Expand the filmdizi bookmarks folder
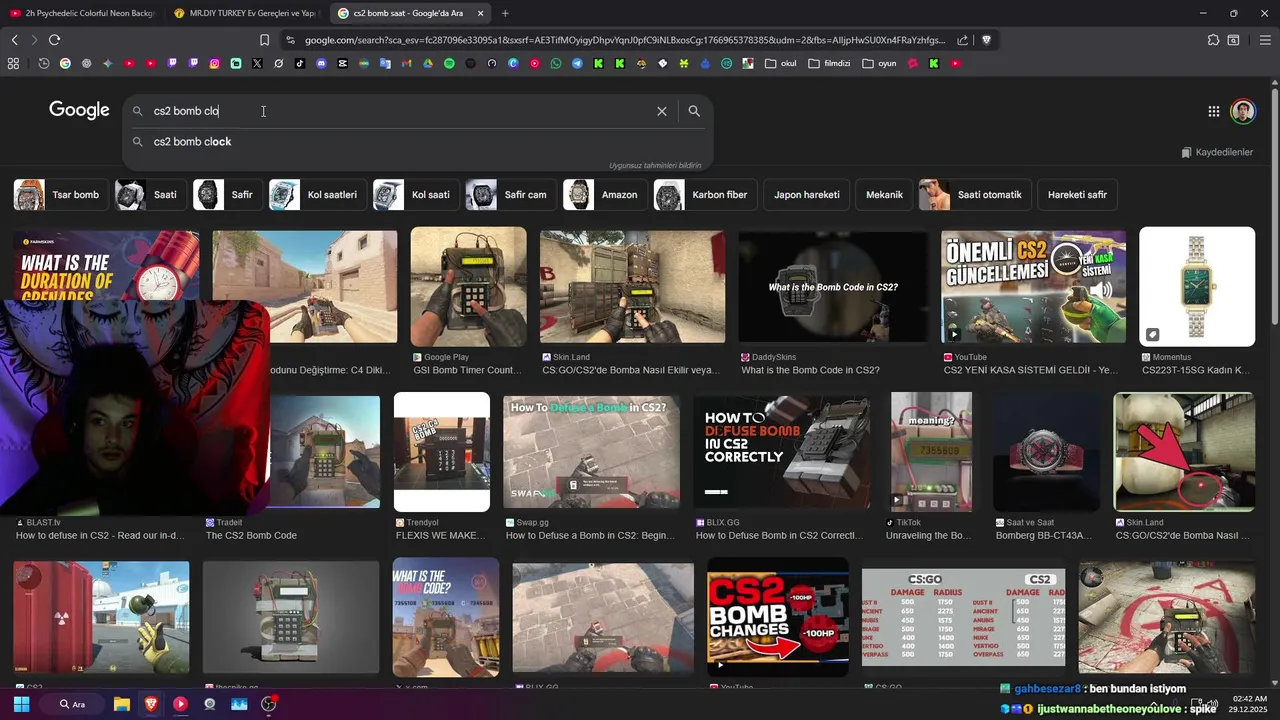 pos(829,63)
